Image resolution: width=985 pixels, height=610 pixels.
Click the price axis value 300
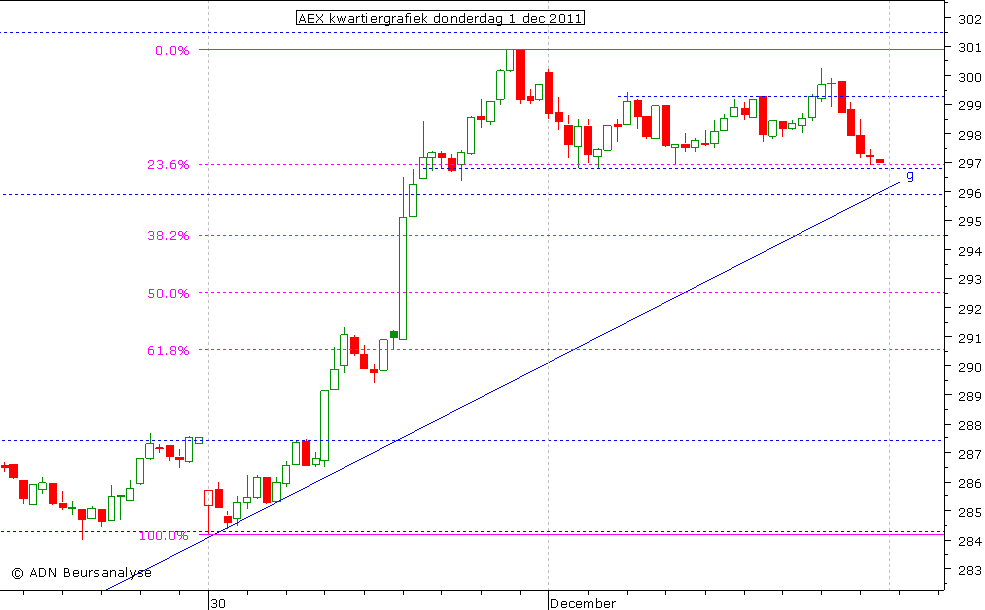pos(970,77)
